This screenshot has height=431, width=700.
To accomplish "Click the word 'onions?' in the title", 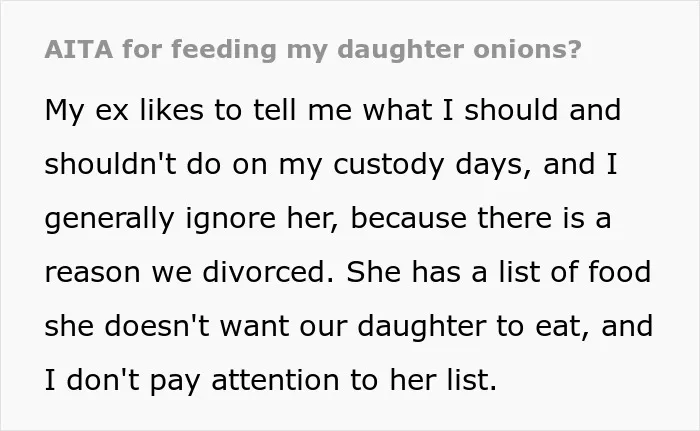I will point(527,49).
